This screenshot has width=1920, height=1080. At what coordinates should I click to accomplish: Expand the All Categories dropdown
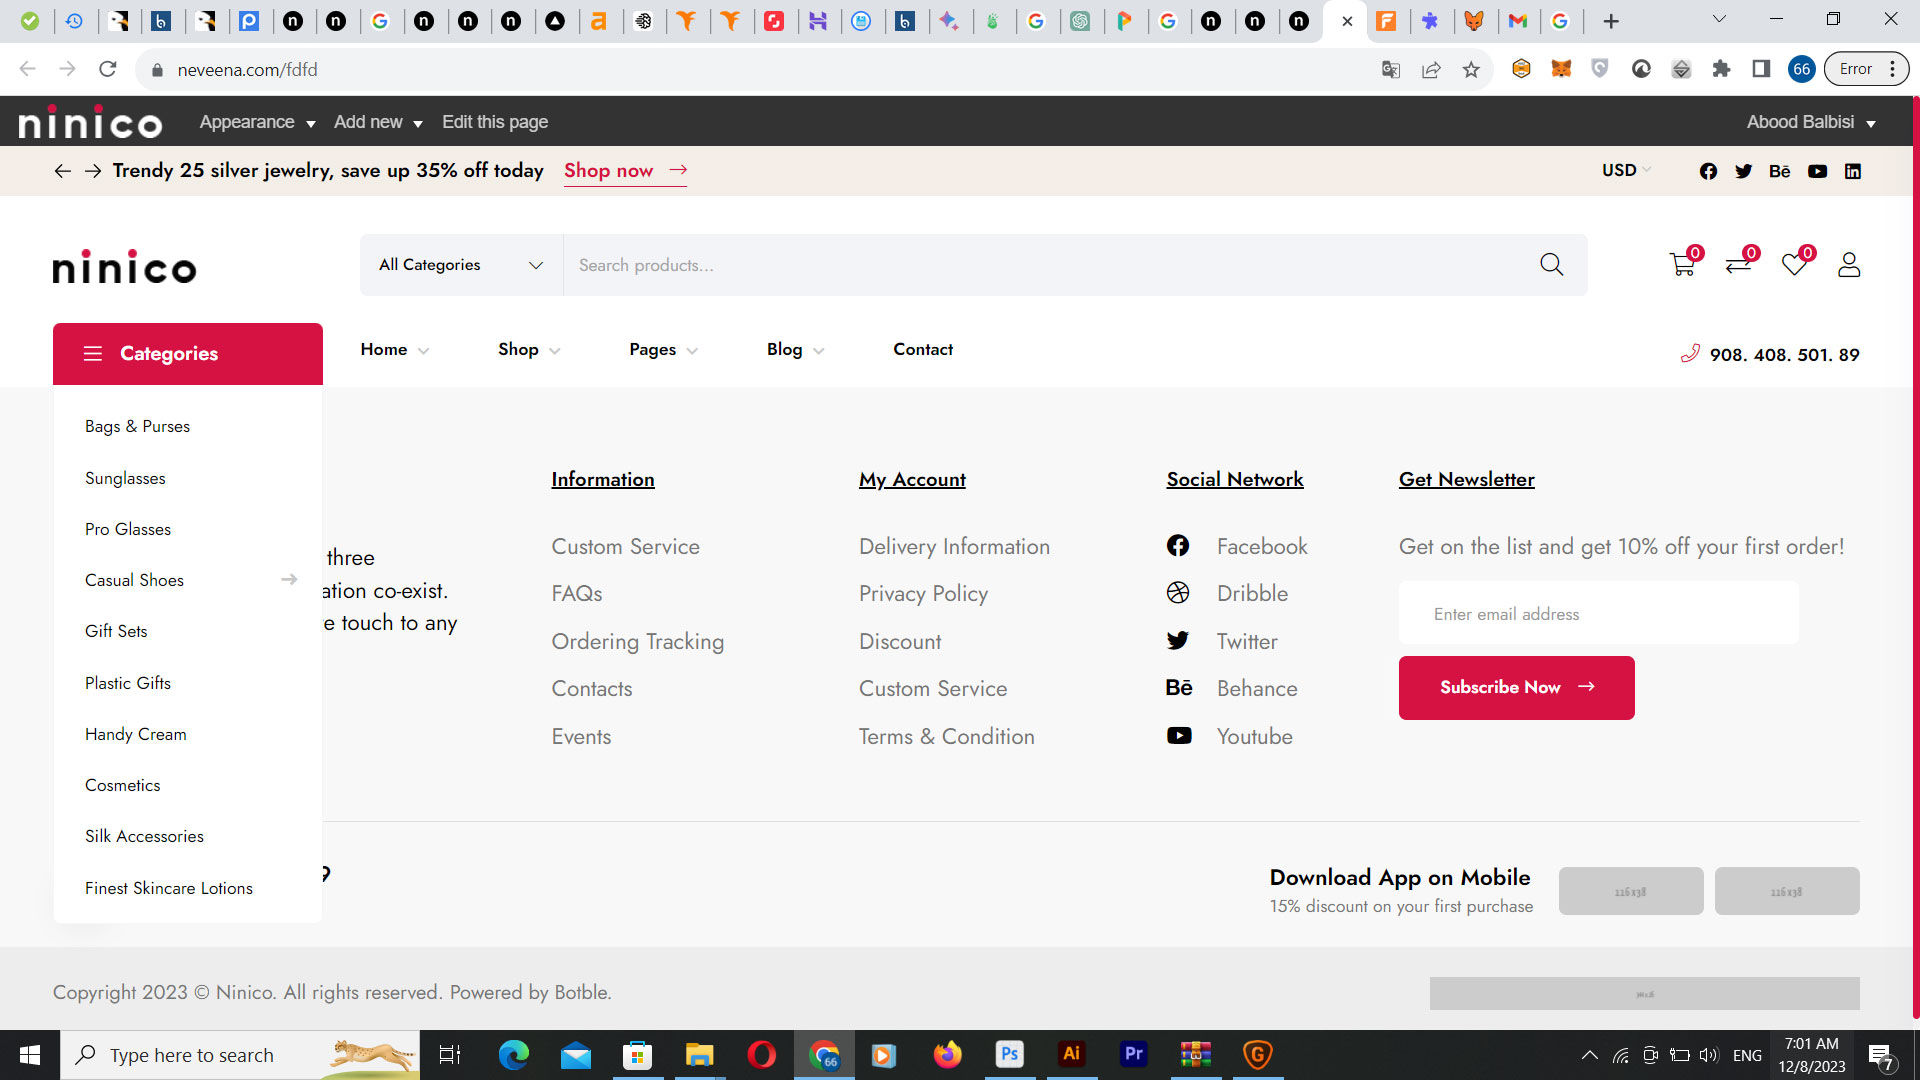(461, 265)
